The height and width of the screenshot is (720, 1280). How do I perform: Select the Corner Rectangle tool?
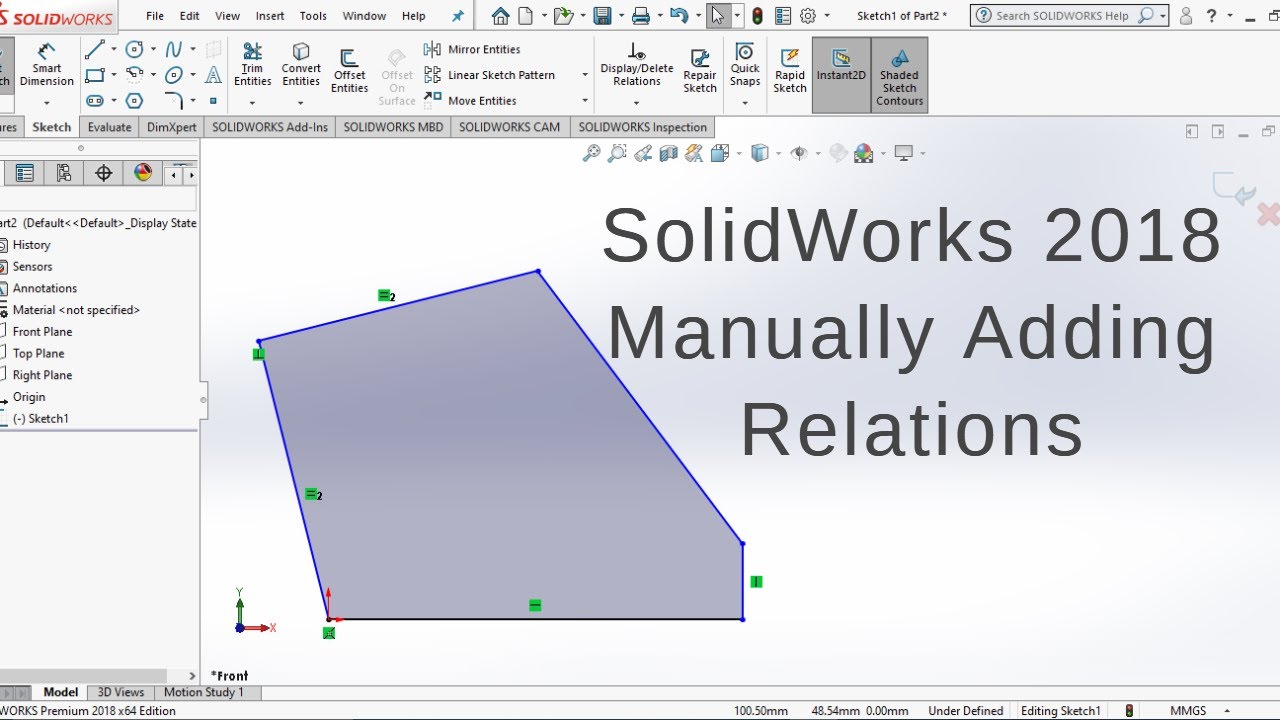tap(95, 76)
